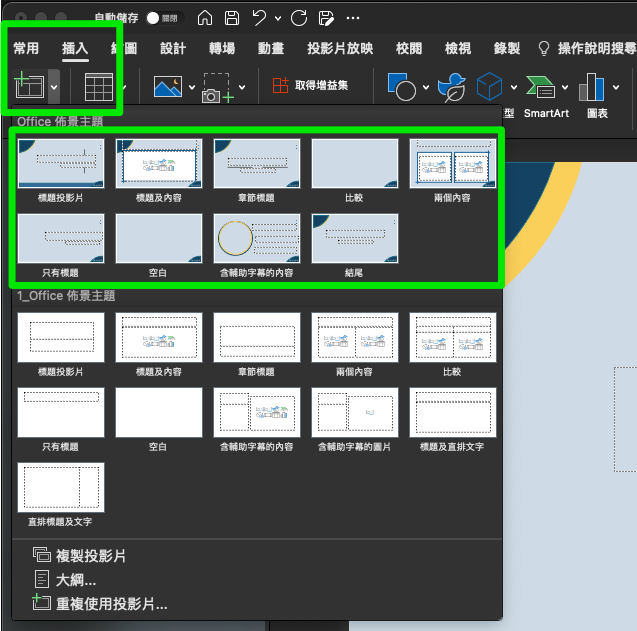Toggle the AutoSave switch
The height and width of the screenshot is (631, 637).
coord(165,18)
